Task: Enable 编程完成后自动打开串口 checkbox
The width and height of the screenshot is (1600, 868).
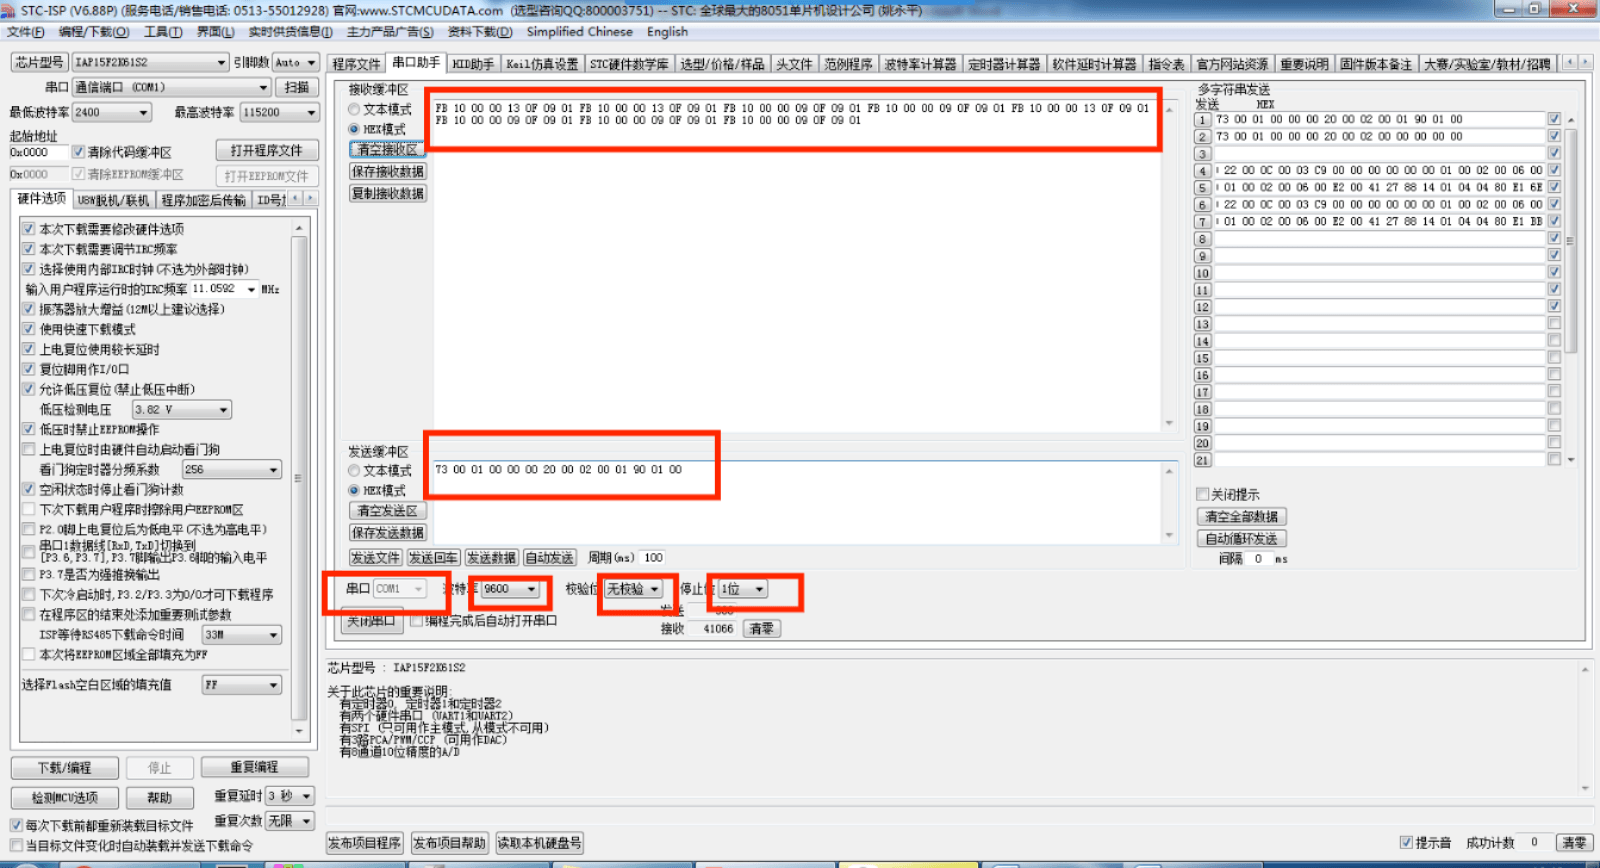Action: (416, 621)
